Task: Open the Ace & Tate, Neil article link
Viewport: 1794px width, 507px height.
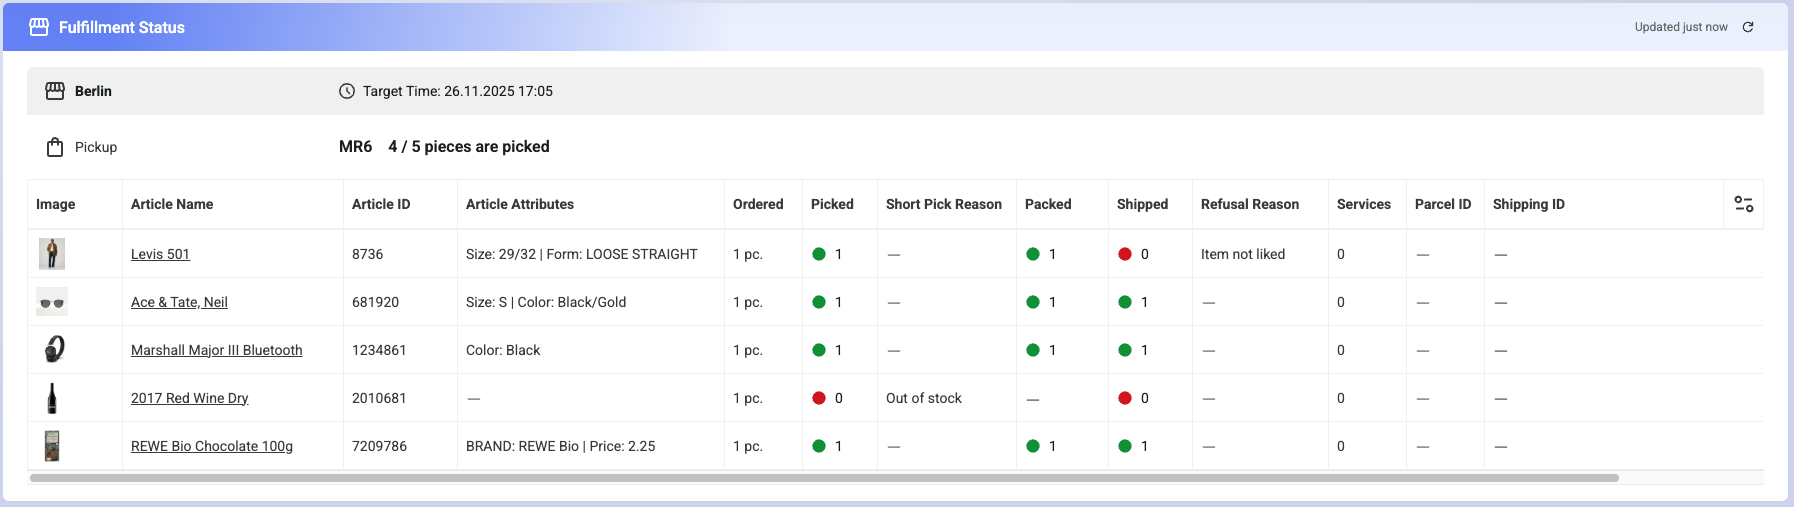Action: (x=179, y=302)
